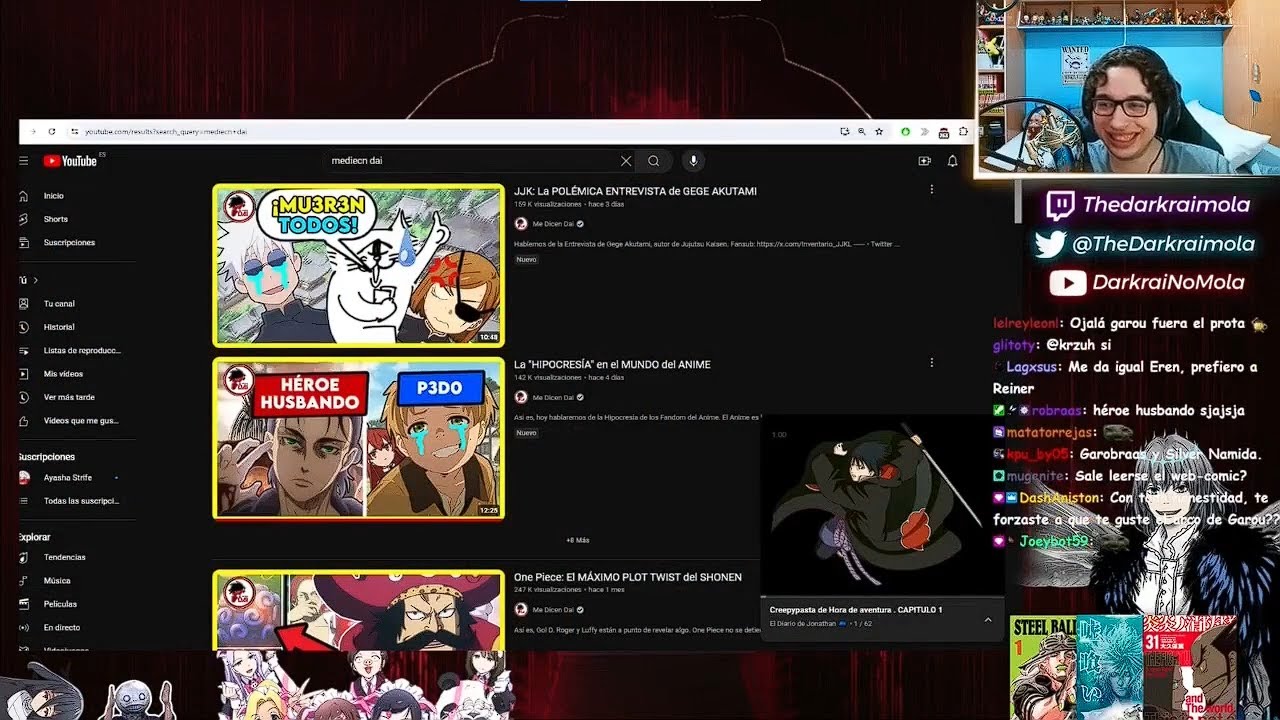Open Shorts from the sidebar
Screen dimensions: 1280x720
(55, 219)
